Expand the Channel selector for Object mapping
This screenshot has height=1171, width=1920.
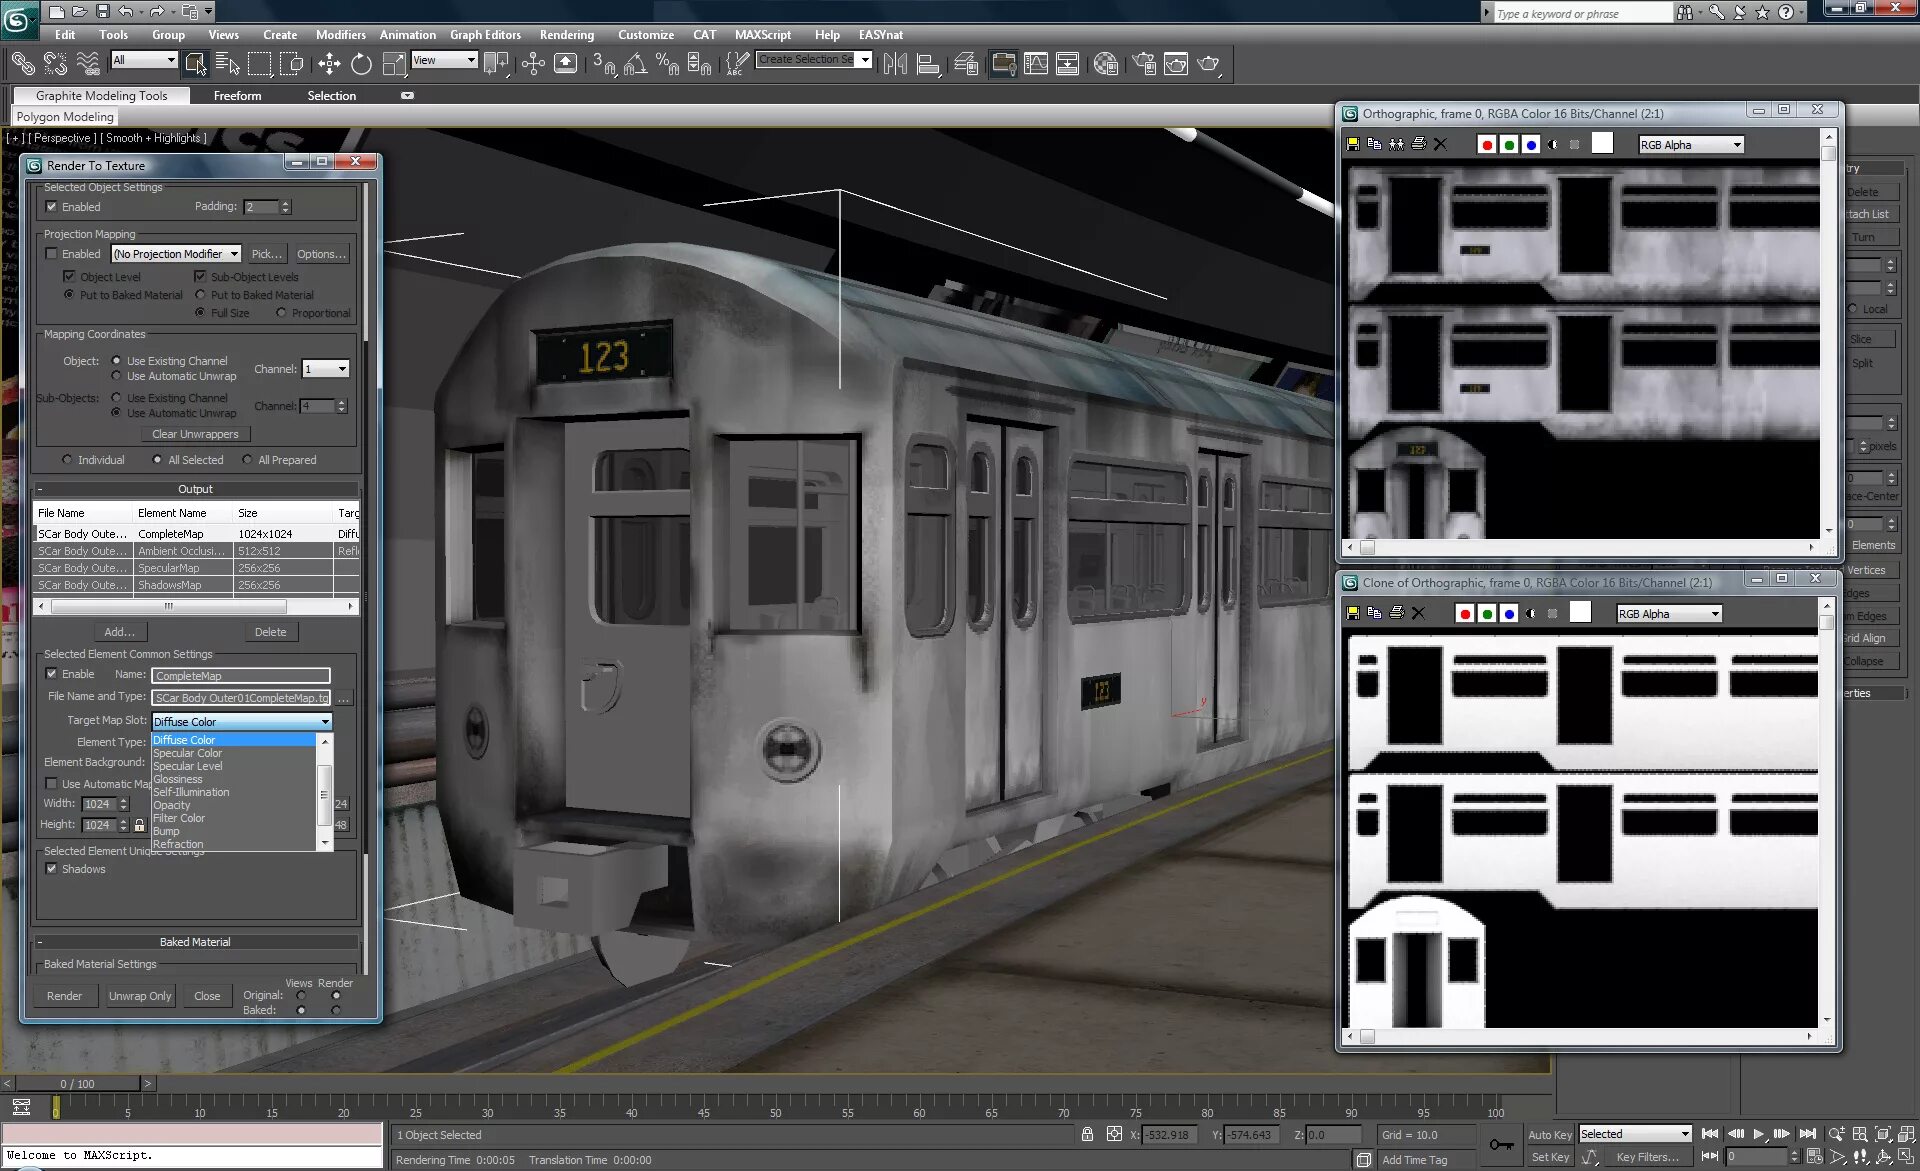point(339,369)
